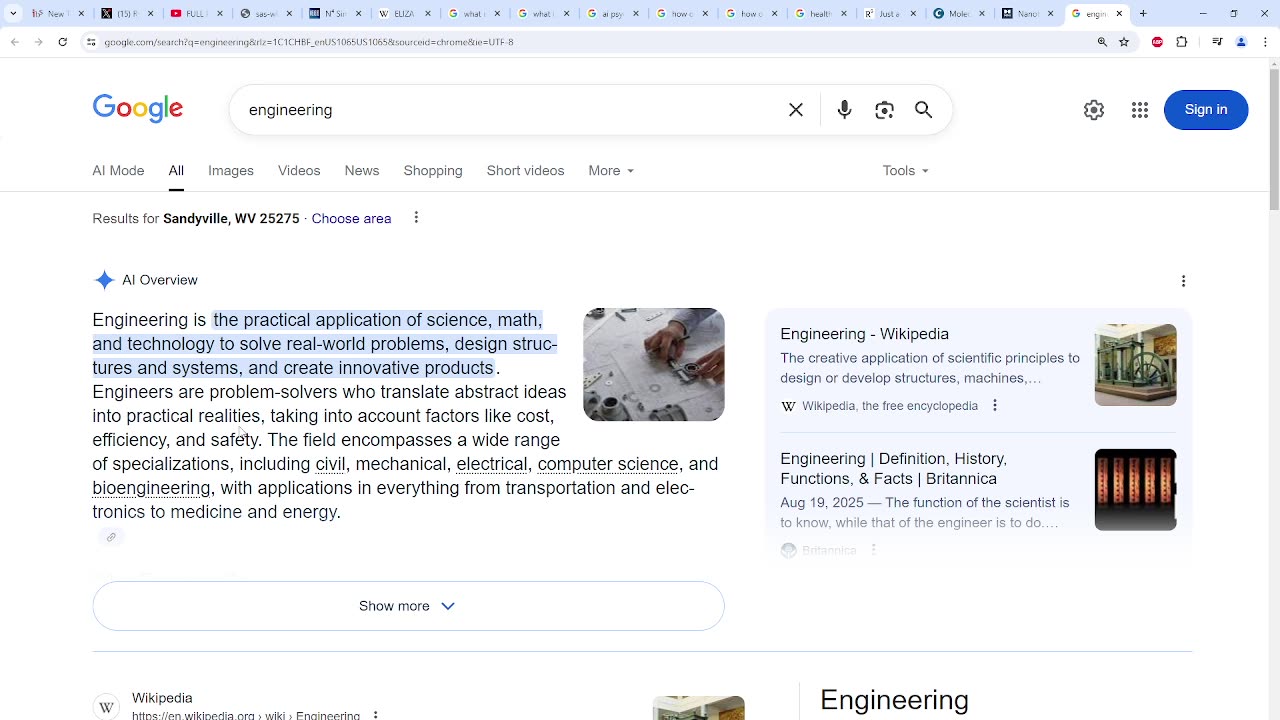Open the civil link in overview
1280x720 pixels.
coord(330,464)
